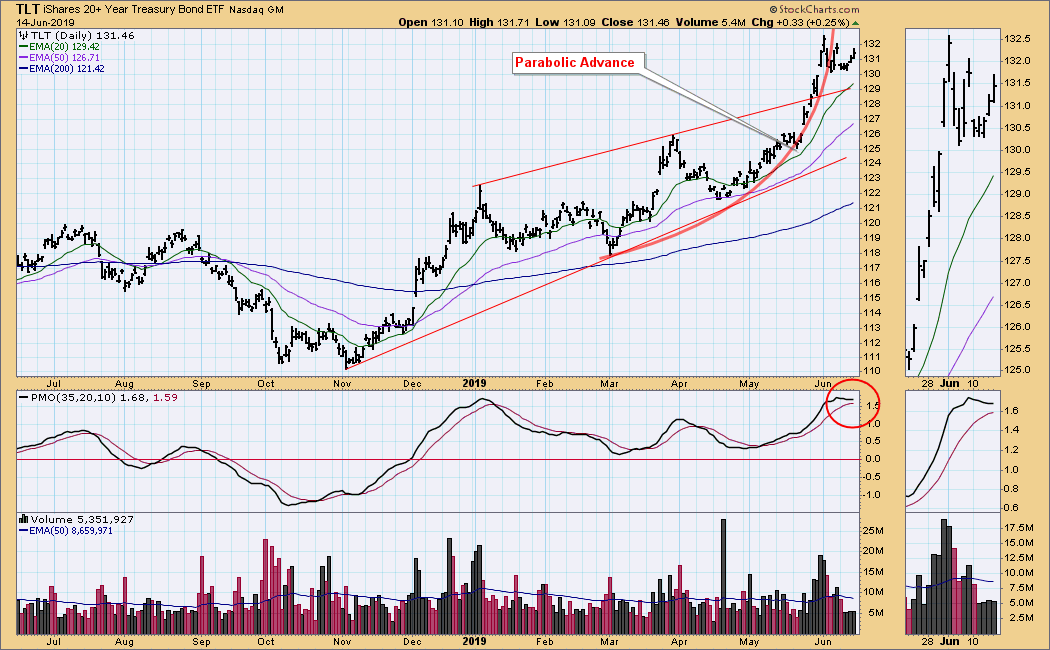Click the 'Parabolic Advance' annotation label
1050x650 pixels.
(x=575, y=62)
